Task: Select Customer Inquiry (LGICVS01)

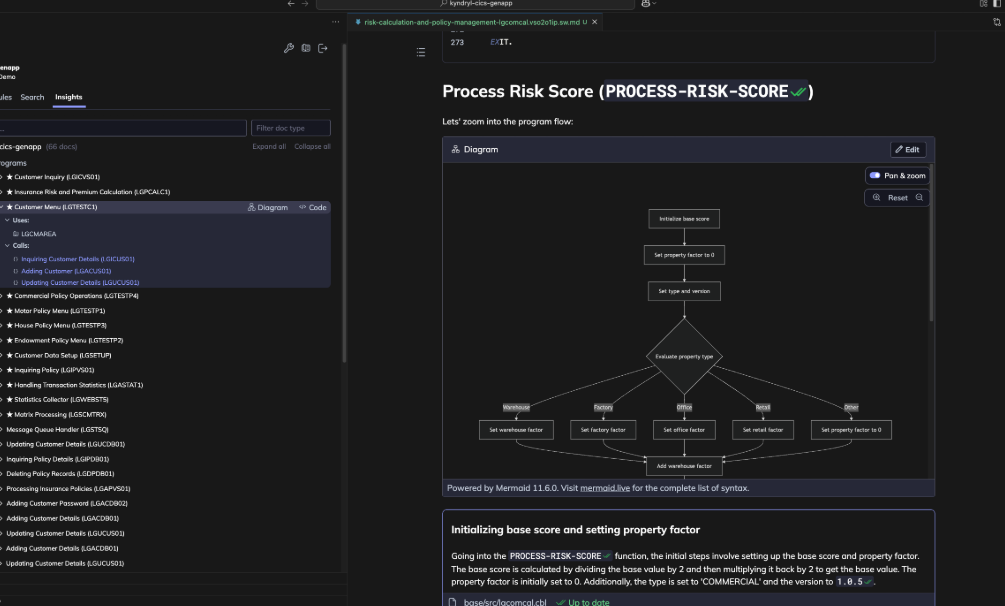Action: (x=57, y=177)
